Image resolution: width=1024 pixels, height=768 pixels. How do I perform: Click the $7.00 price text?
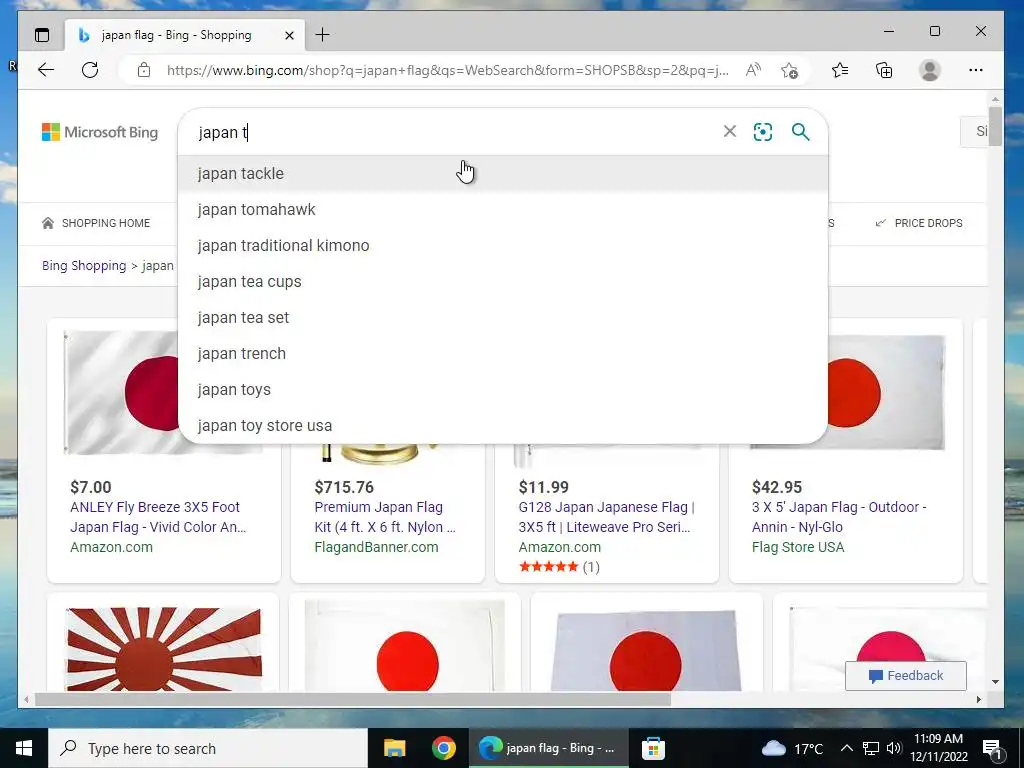coord(91,487)
